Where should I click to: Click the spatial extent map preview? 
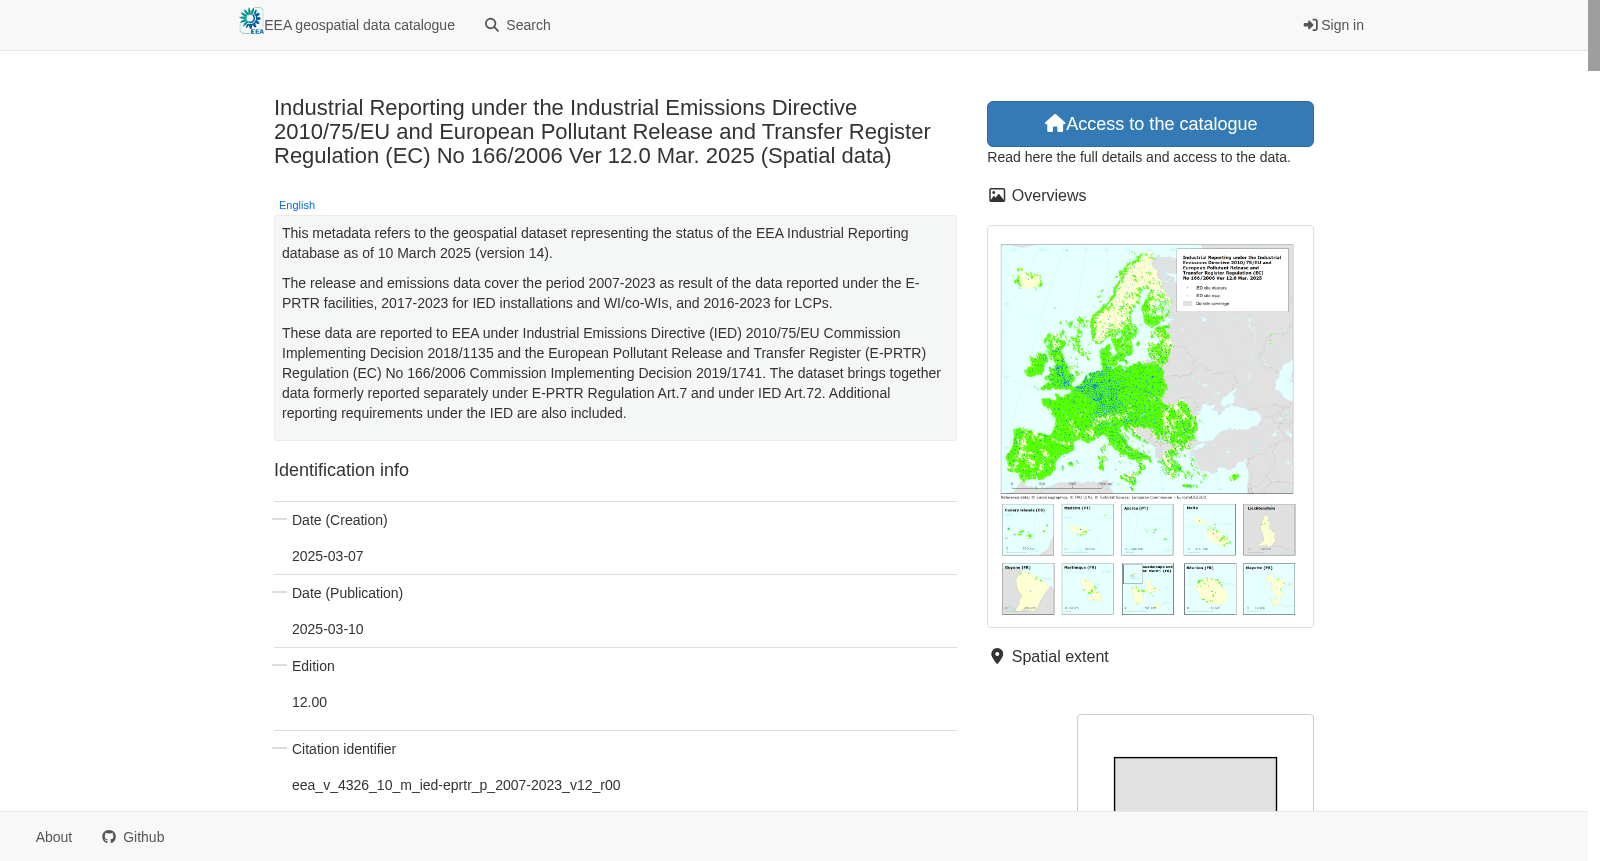coord(1195,763)
